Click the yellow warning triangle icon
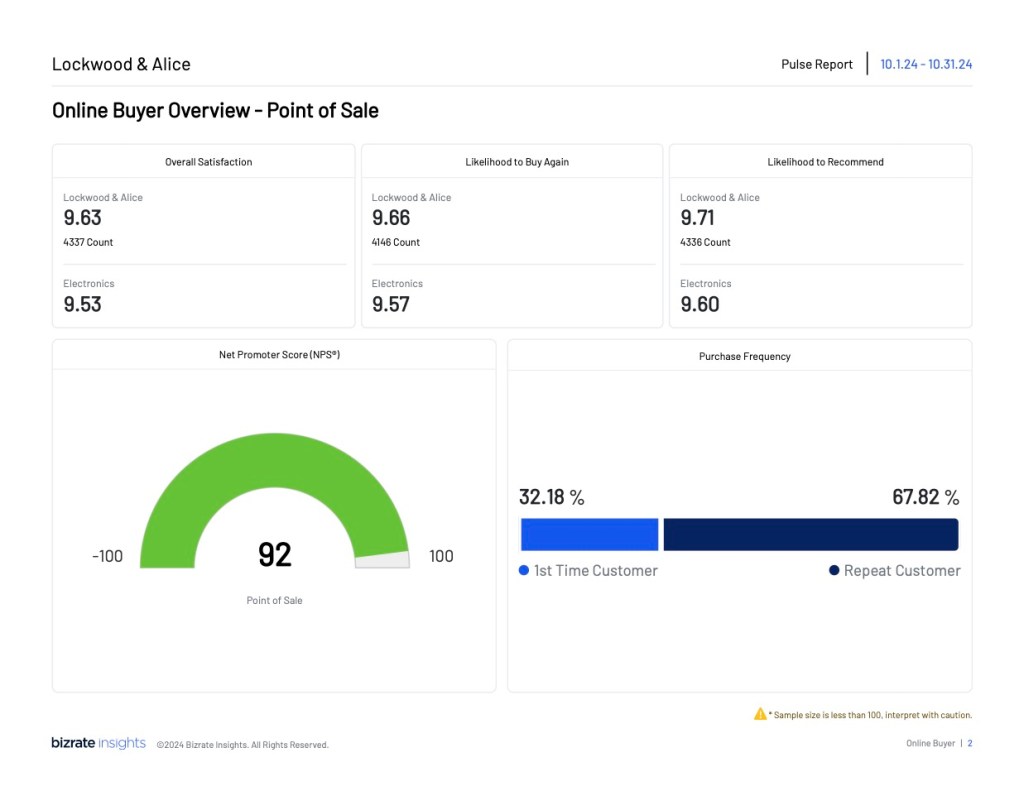This screenshot has width=1024, height=791. click(x=760, y=714)
